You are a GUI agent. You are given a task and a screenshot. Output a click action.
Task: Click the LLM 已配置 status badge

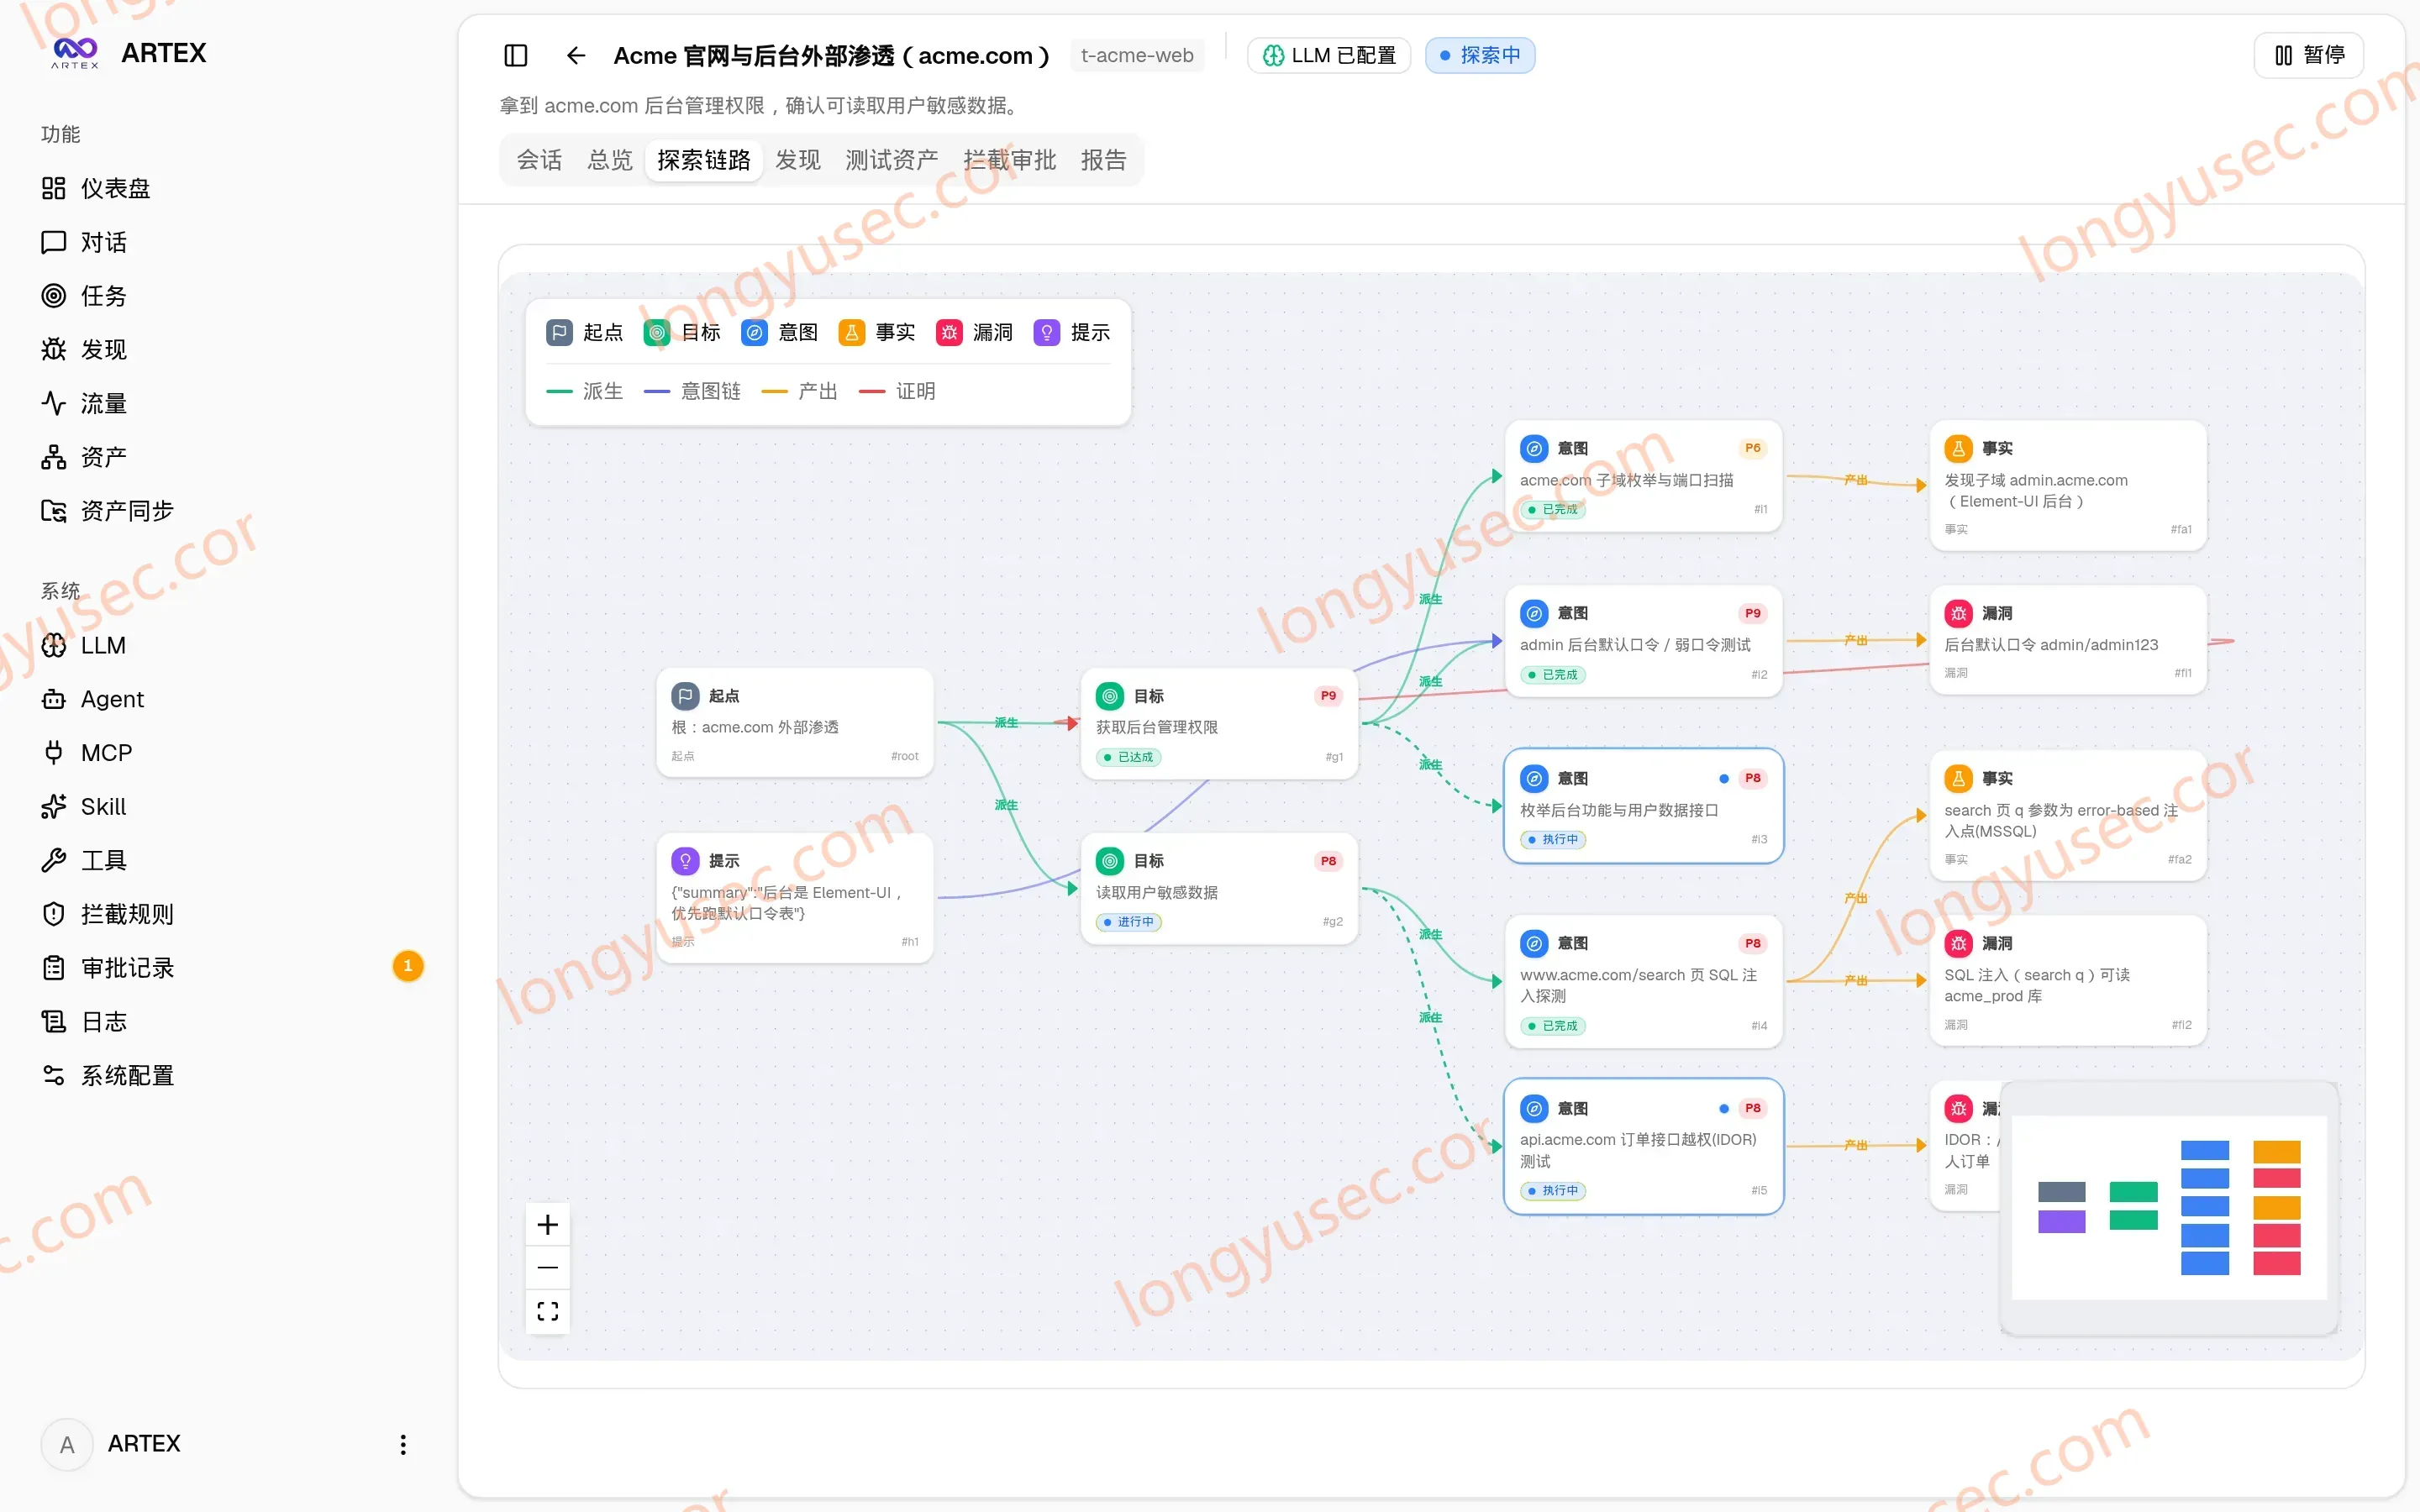(1329, 55)
